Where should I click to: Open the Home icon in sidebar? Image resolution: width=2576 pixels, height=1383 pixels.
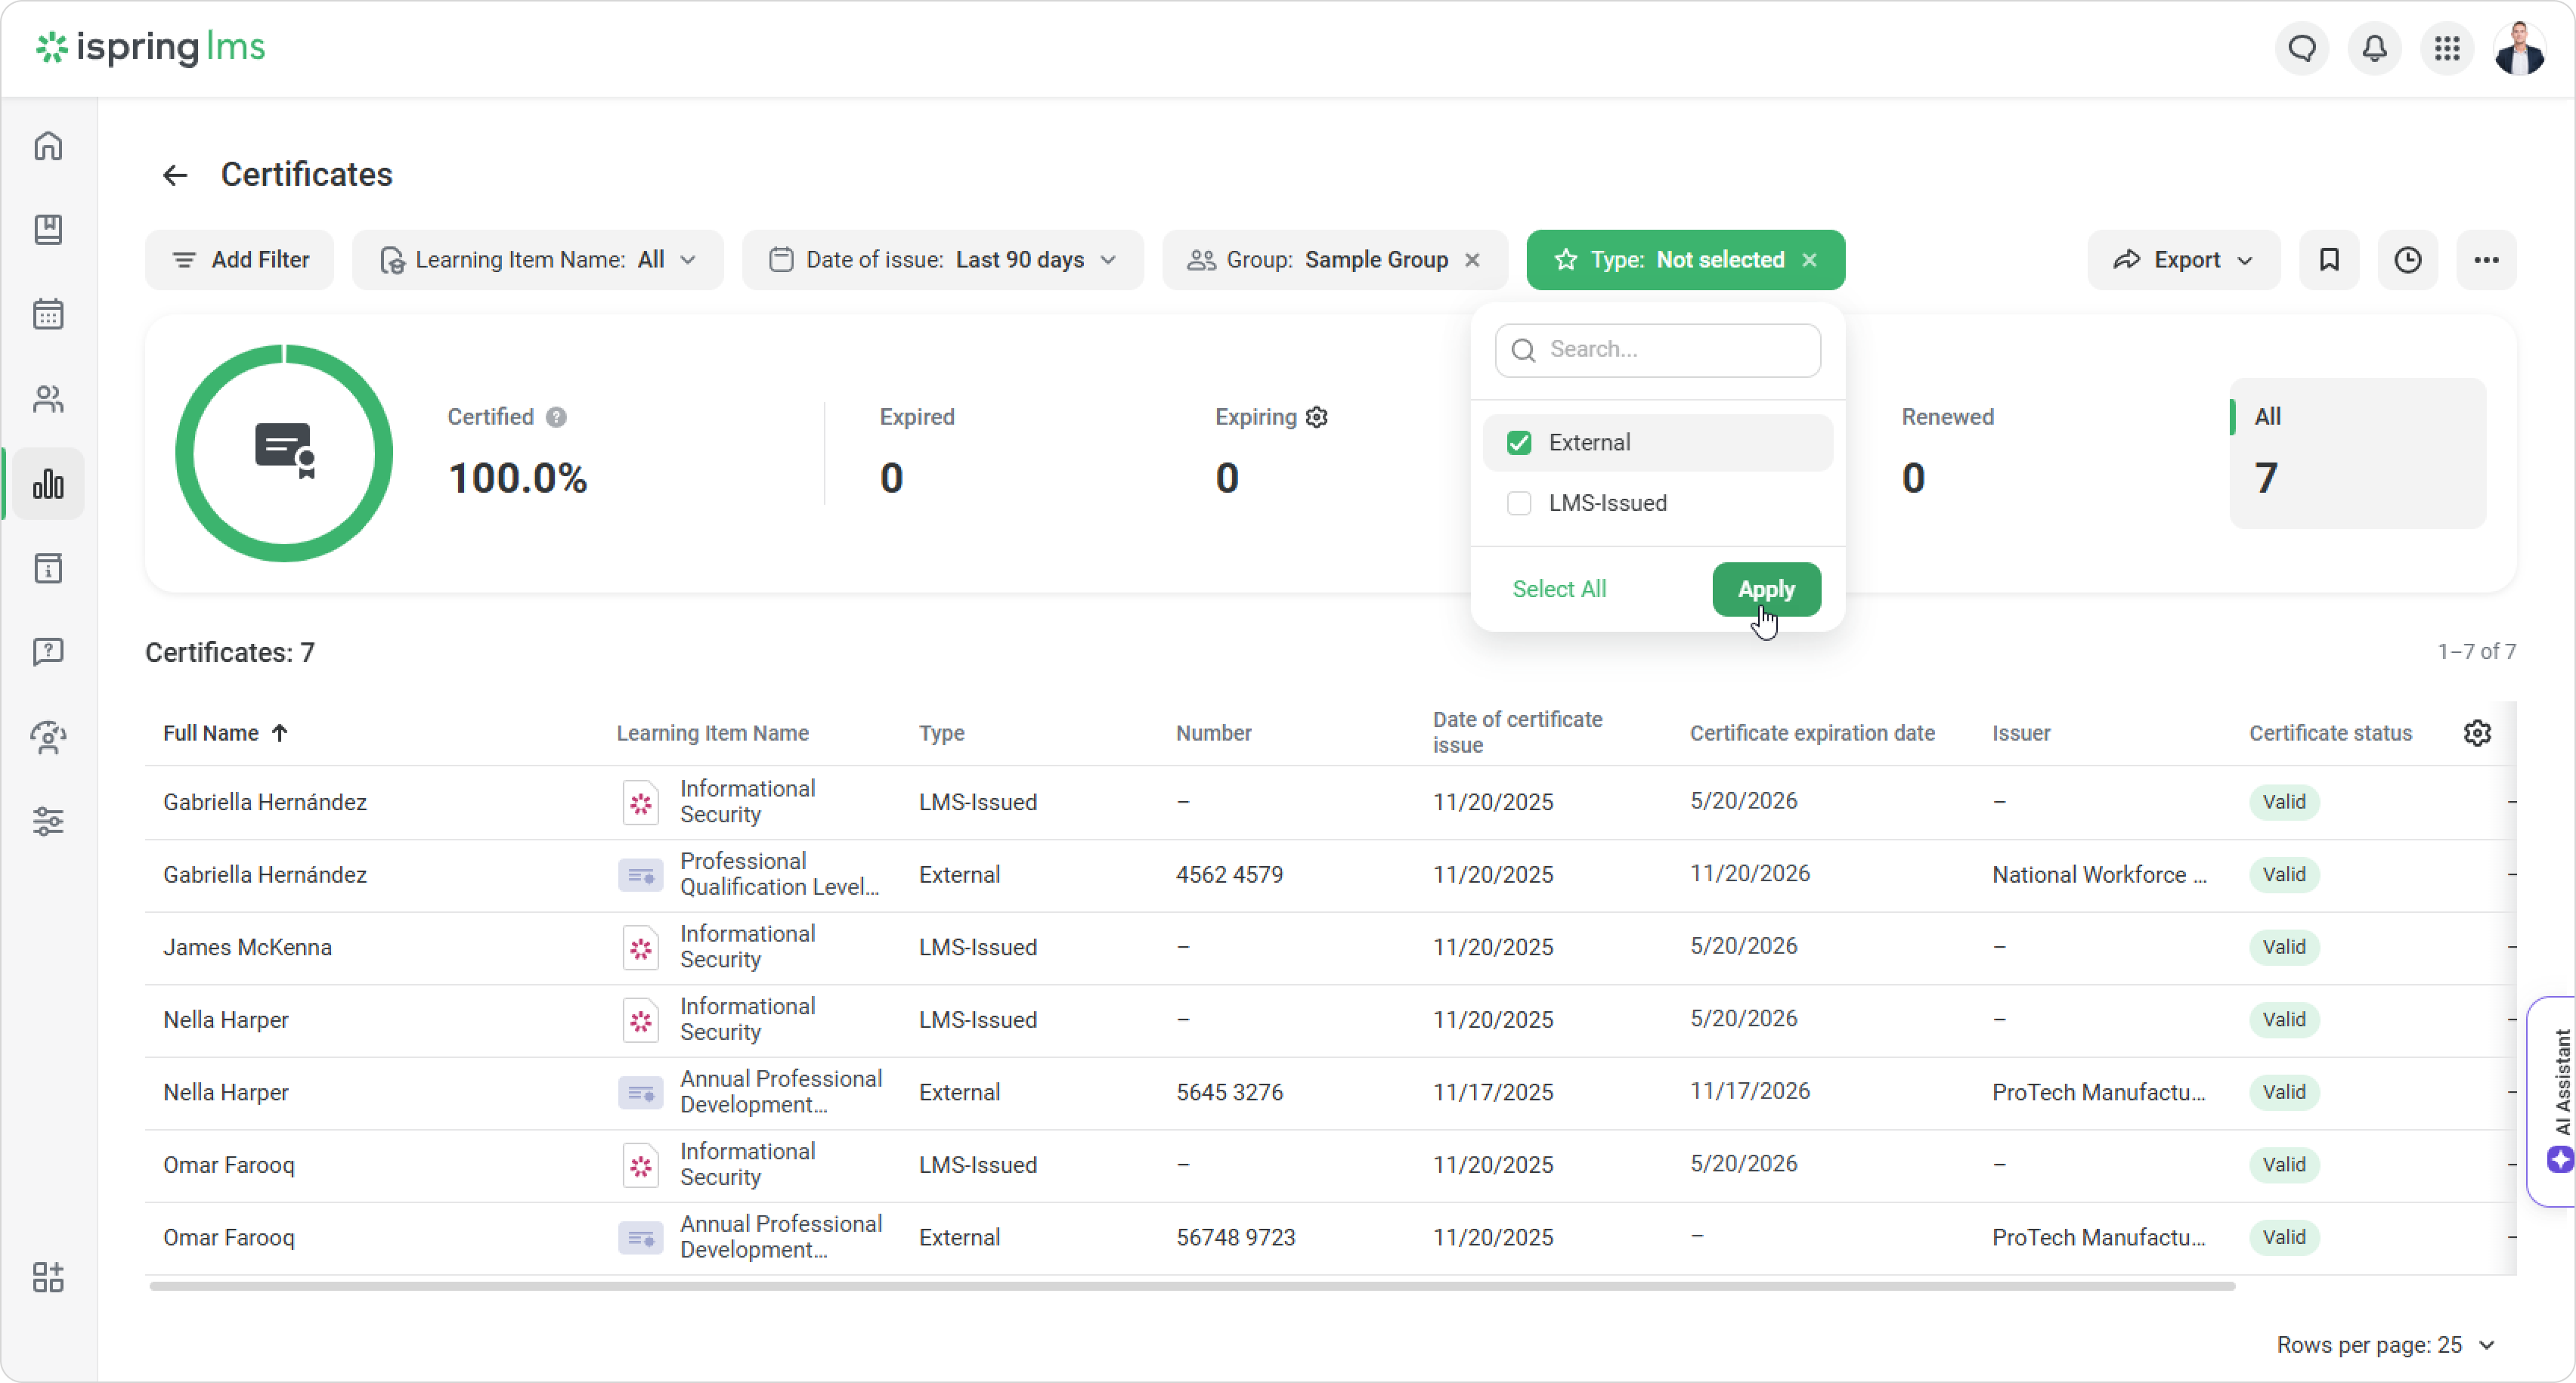48,146
